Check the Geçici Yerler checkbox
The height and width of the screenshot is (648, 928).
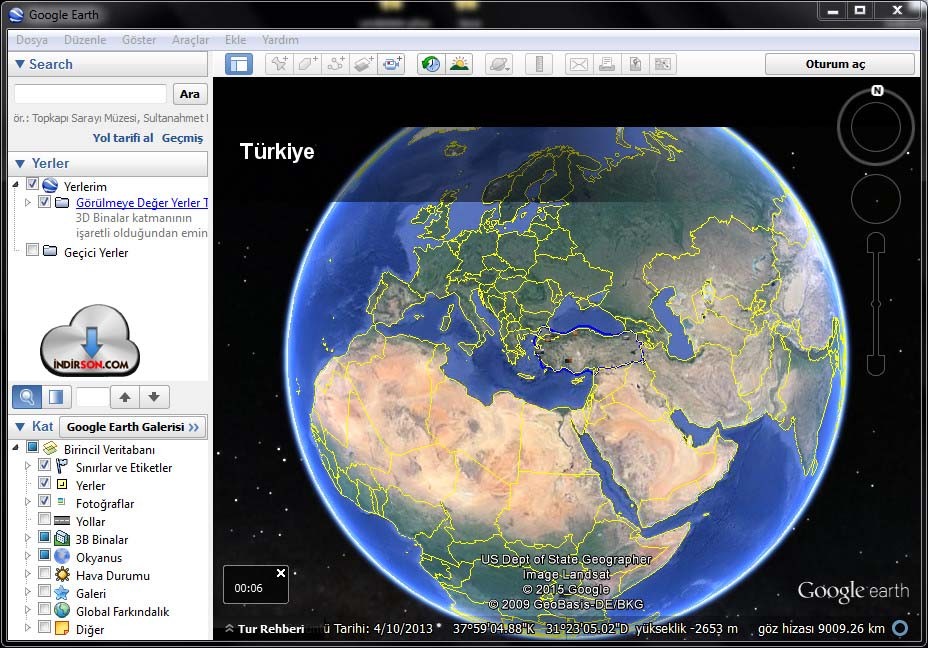[x=33, y=250]
